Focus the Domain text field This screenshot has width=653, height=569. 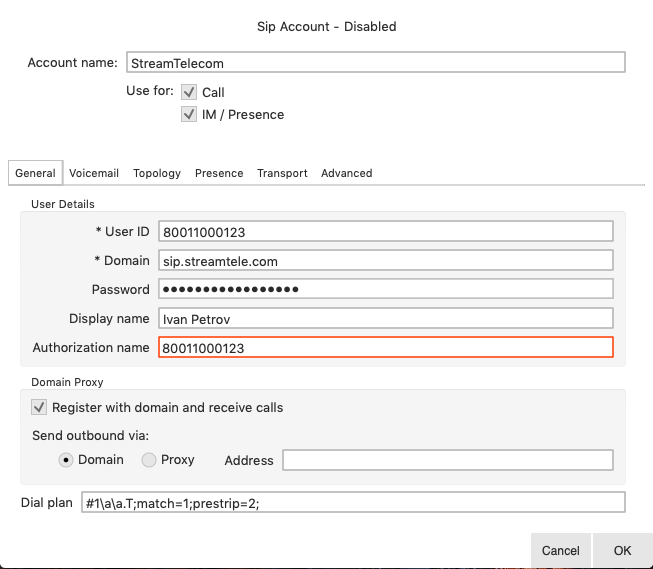pyautogui.click(x=385, y=261)
